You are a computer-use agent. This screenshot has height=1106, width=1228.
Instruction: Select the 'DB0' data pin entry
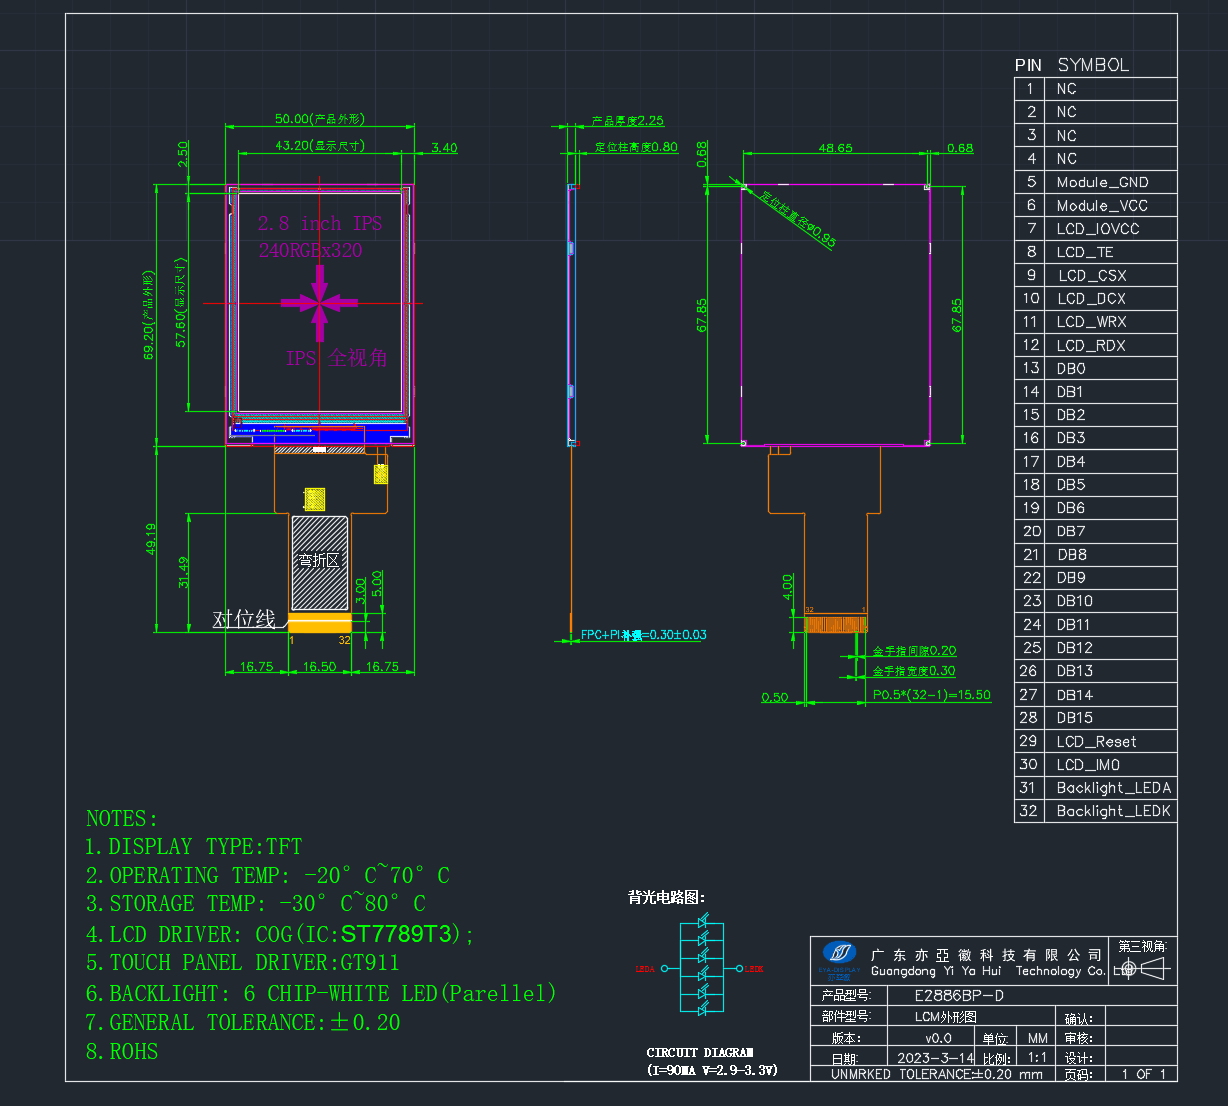coord(1070,368)
